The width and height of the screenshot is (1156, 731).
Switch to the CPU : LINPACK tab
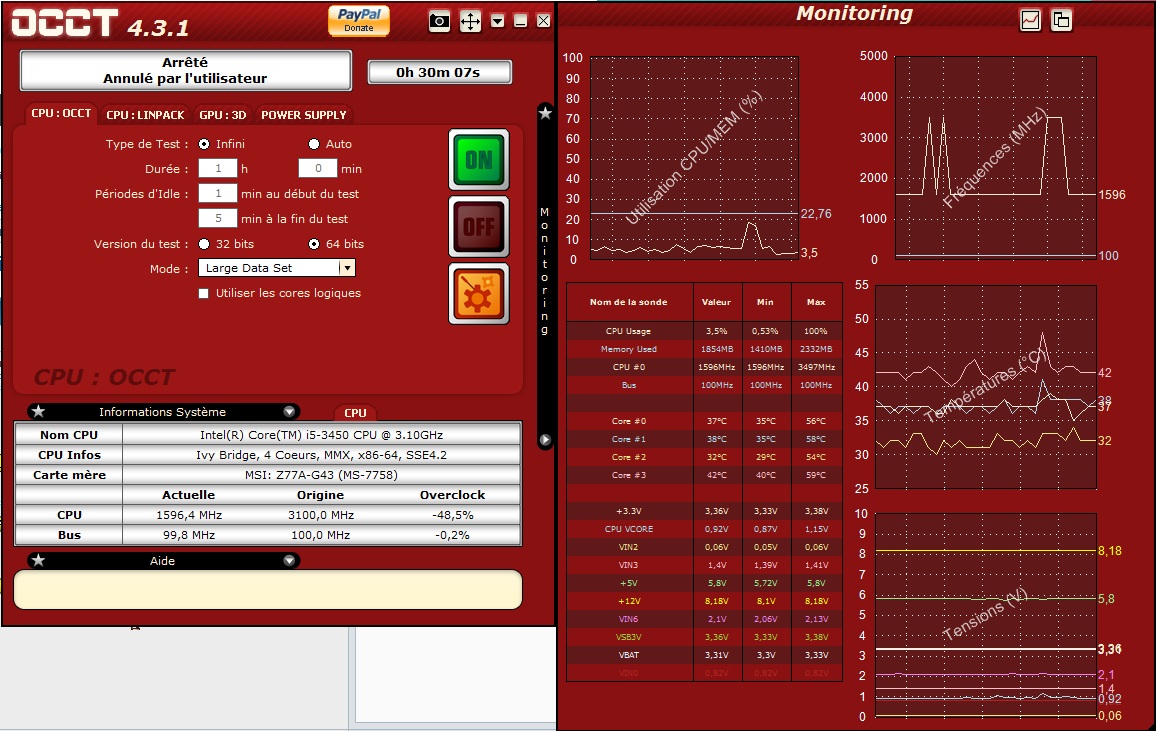(145, 115)
